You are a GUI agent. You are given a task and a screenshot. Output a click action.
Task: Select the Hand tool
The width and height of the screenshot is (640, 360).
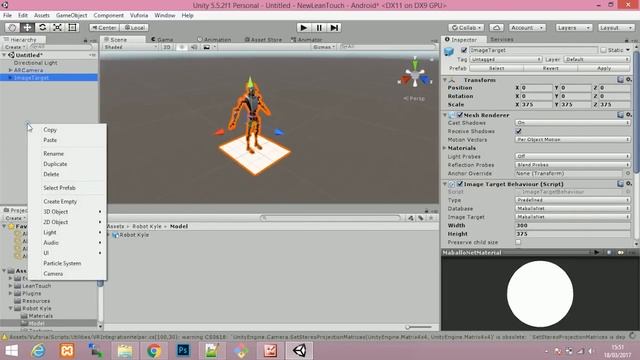pos(12,27)
